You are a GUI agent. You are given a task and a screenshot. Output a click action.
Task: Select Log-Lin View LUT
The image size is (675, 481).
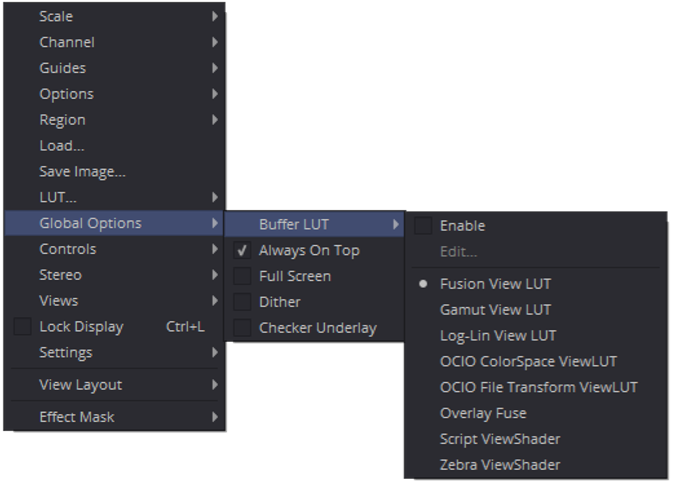498,336
